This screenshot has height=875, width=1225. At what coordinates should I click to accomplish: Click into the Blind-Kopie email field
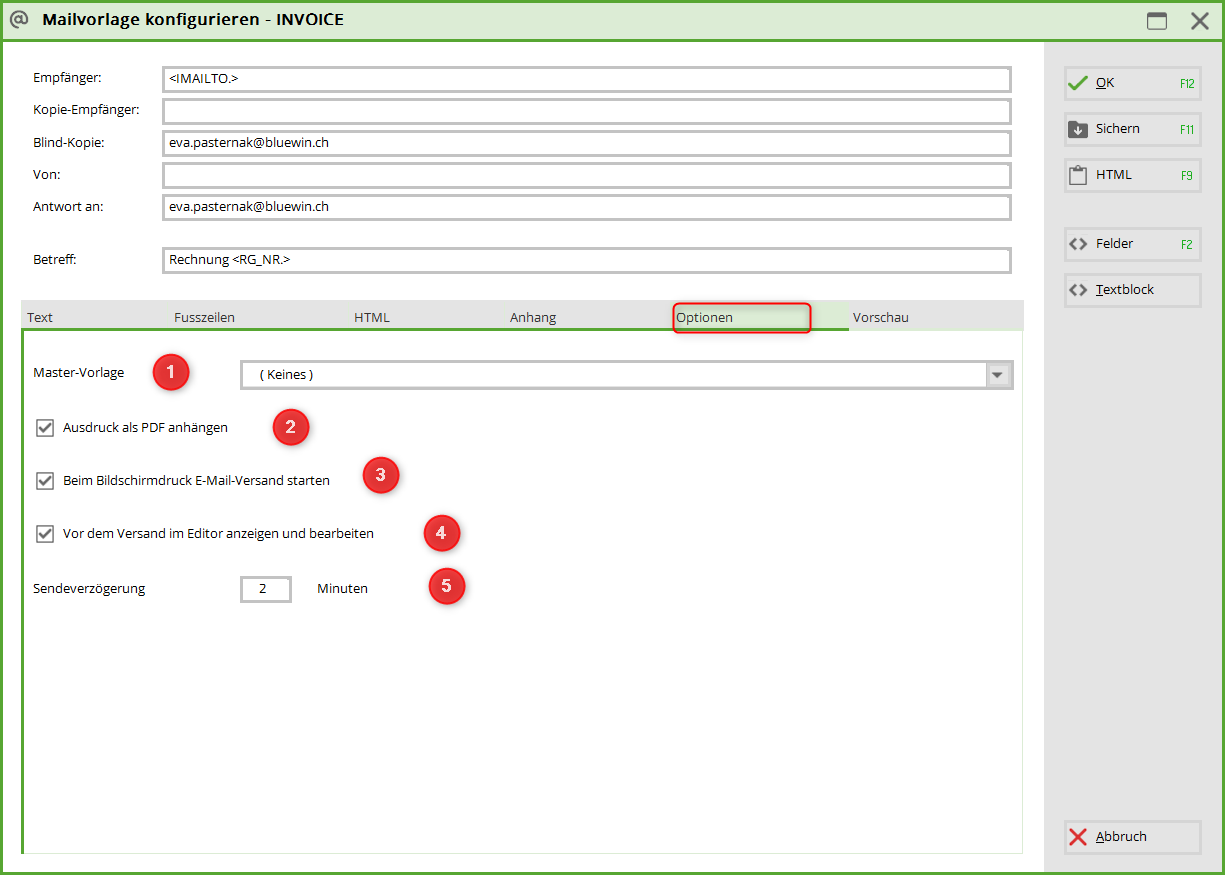(x=586, y=143)
